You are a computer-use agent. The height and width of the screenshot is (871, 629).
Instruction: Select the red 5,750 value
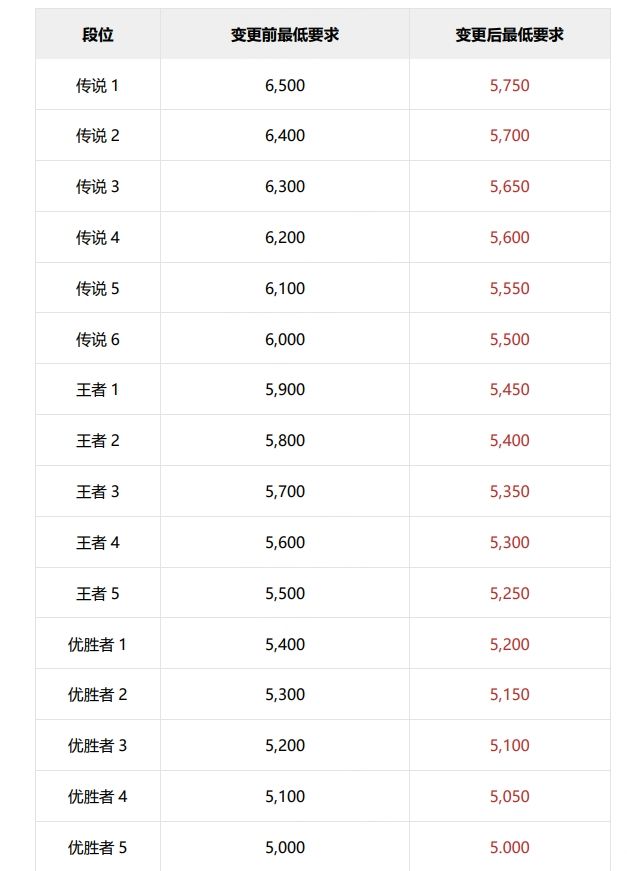[509, 85]
